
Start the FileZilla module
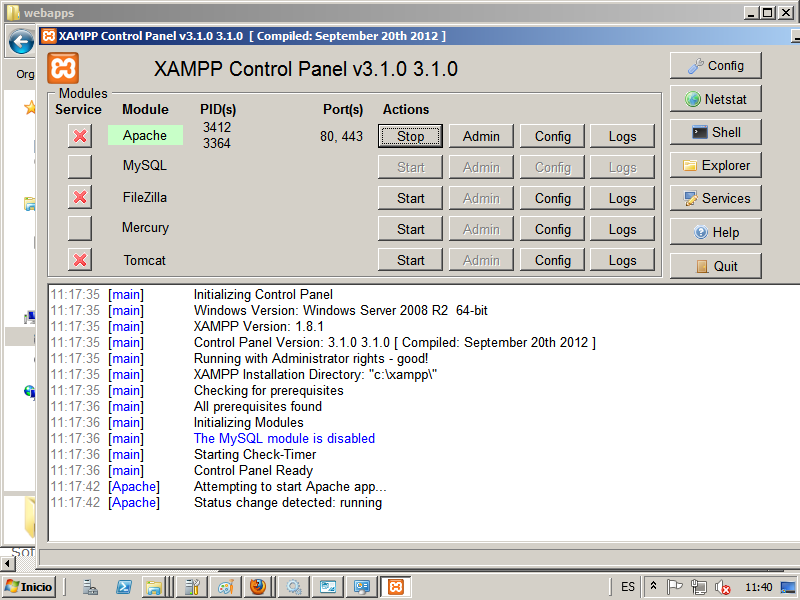pos(410,198)
